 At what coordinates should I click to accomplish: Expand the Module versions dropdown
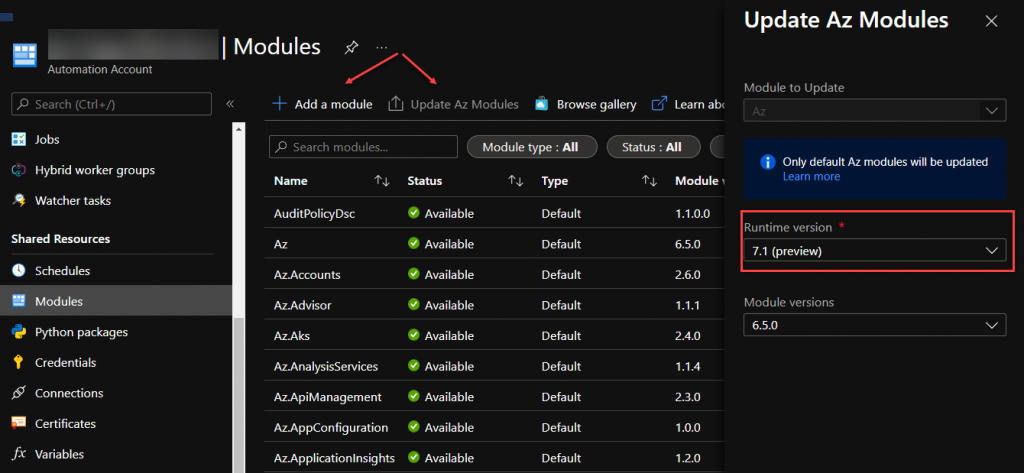[874, 325]
